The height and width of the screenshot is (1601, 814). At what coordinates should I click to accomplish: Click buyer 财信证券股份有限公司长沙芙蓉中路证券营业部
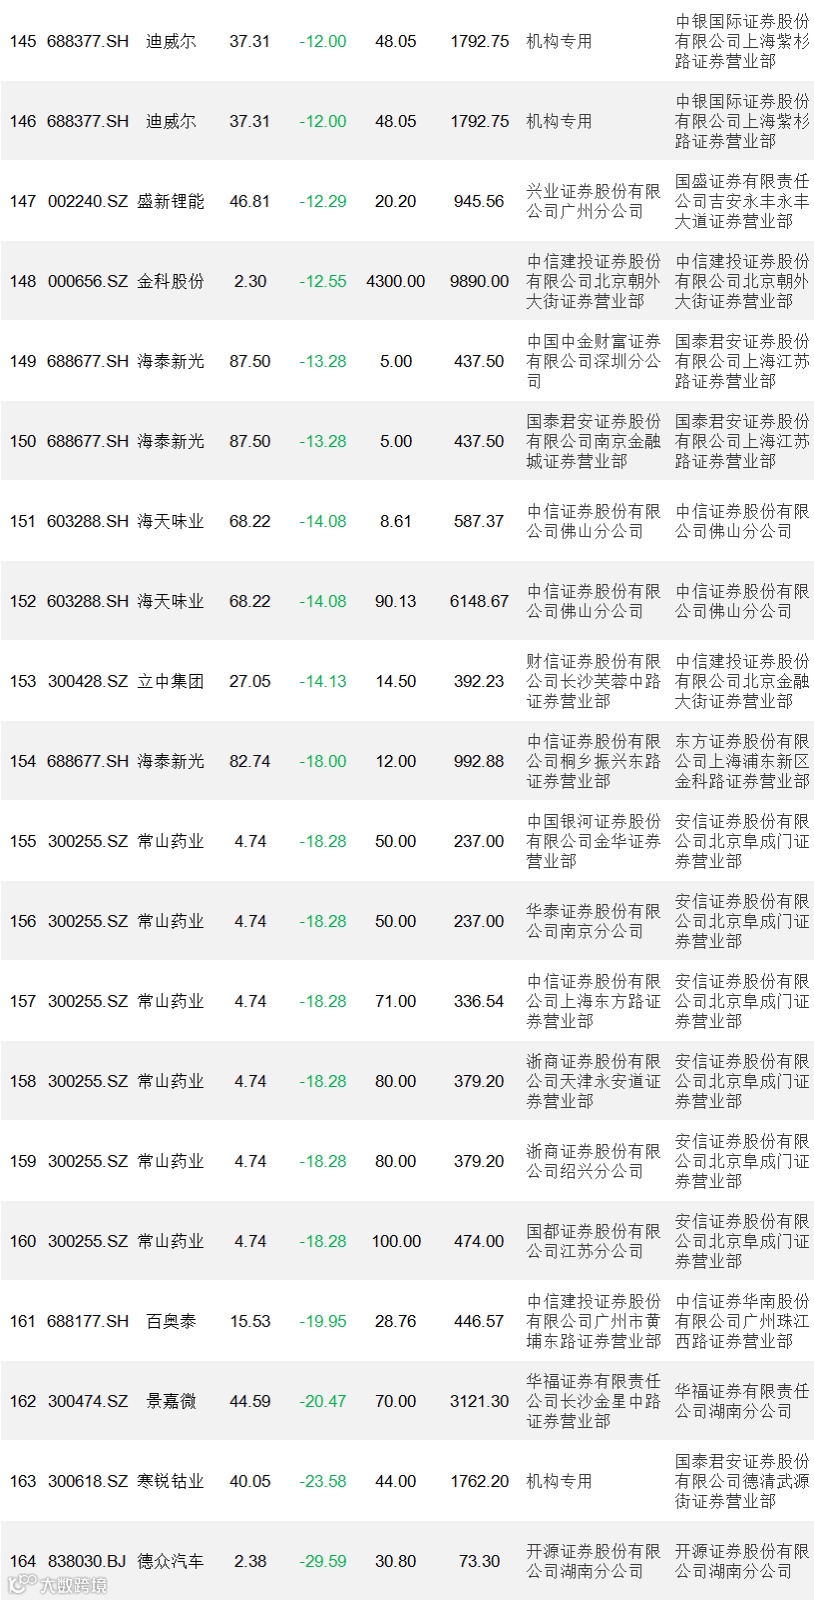coord(594,681)
